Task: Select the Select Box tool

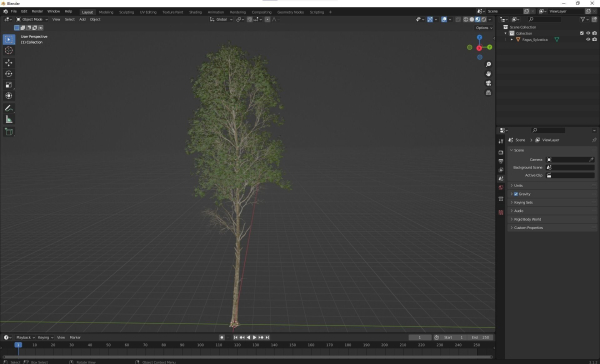Action: click(9, 39)
